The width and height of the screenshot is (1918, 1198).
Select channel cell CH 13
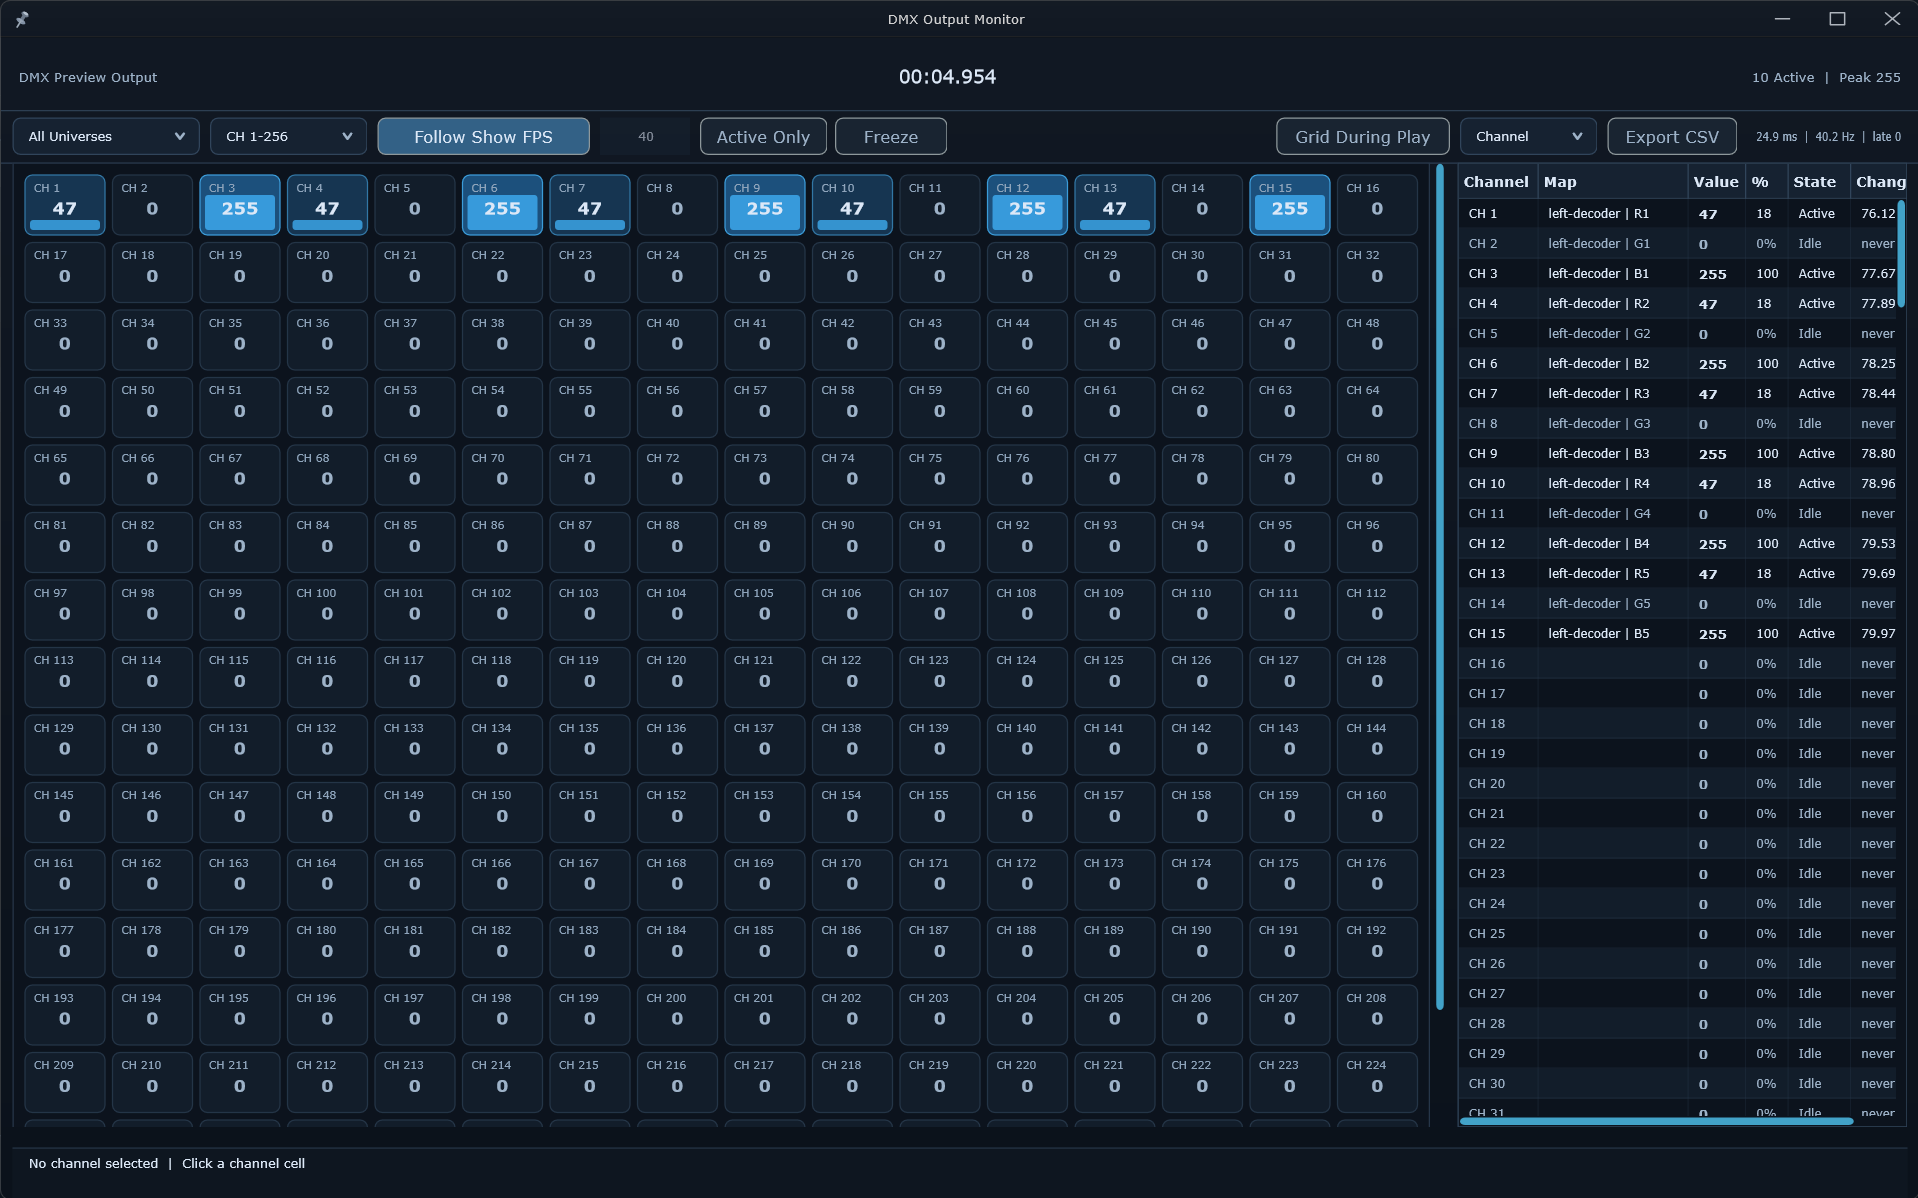point(1115,205)
